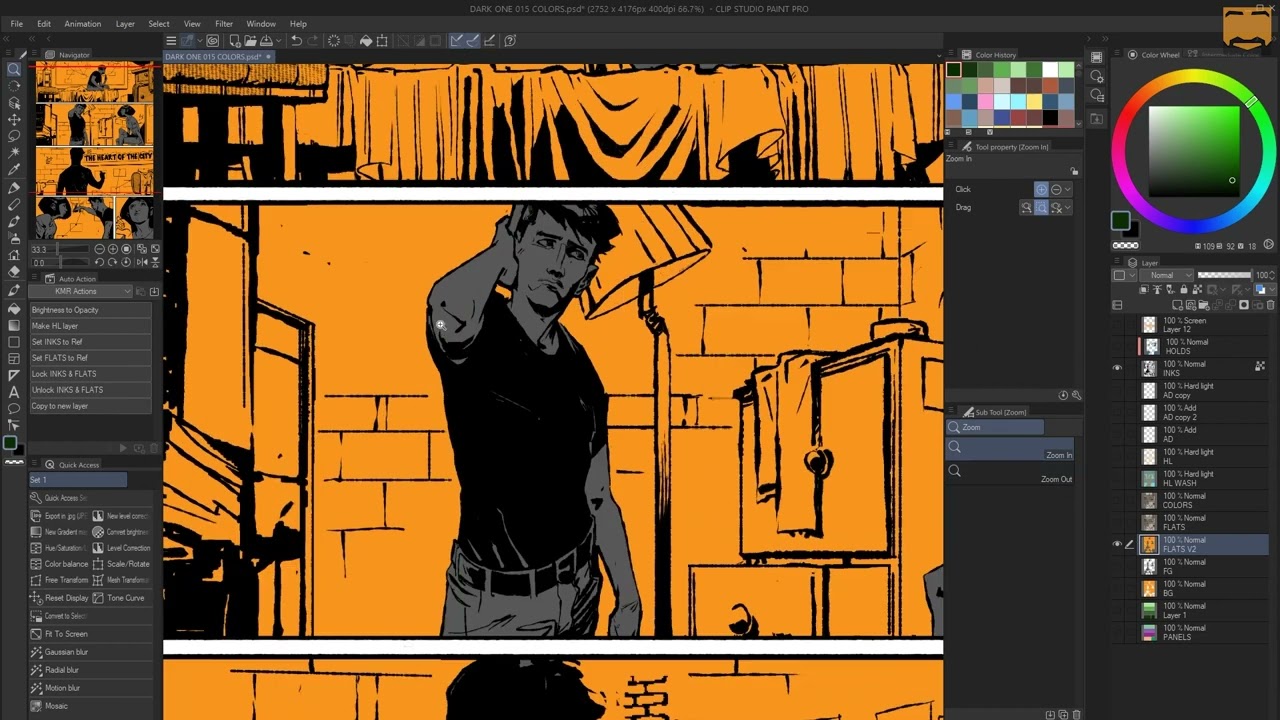Choose the Auto select magic wand tool
The height and width of the screenshot is (720, 1280).
pos(14,153)
